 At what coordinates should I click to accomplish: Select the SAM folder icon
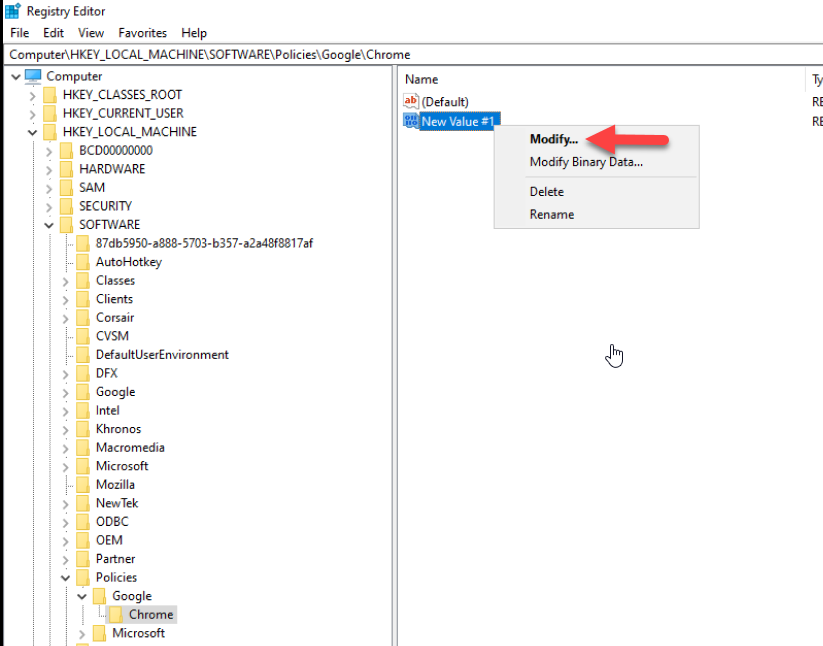point(66,187)
